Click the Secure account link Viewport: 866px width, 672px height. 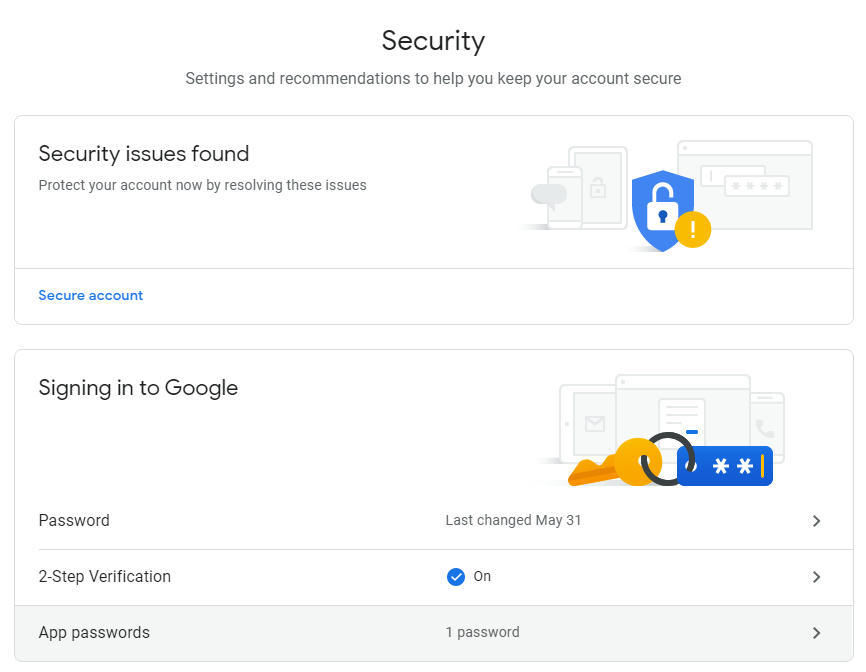[91, 295]
